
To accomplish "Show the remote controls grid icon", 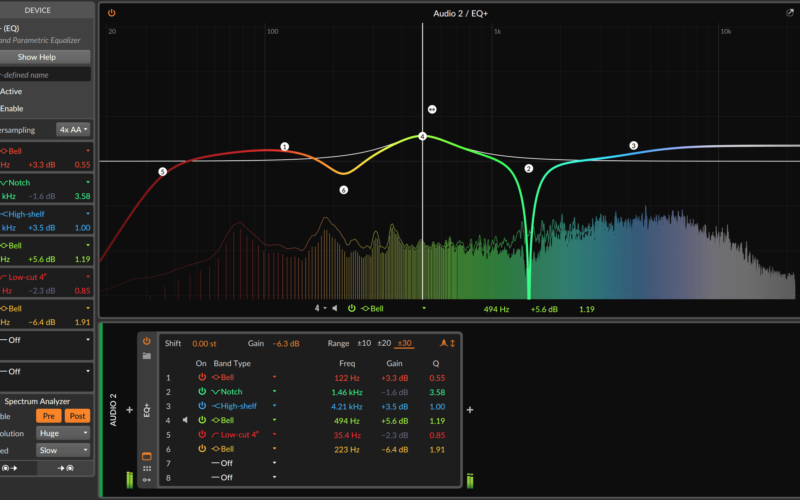I will coord(147,468).
